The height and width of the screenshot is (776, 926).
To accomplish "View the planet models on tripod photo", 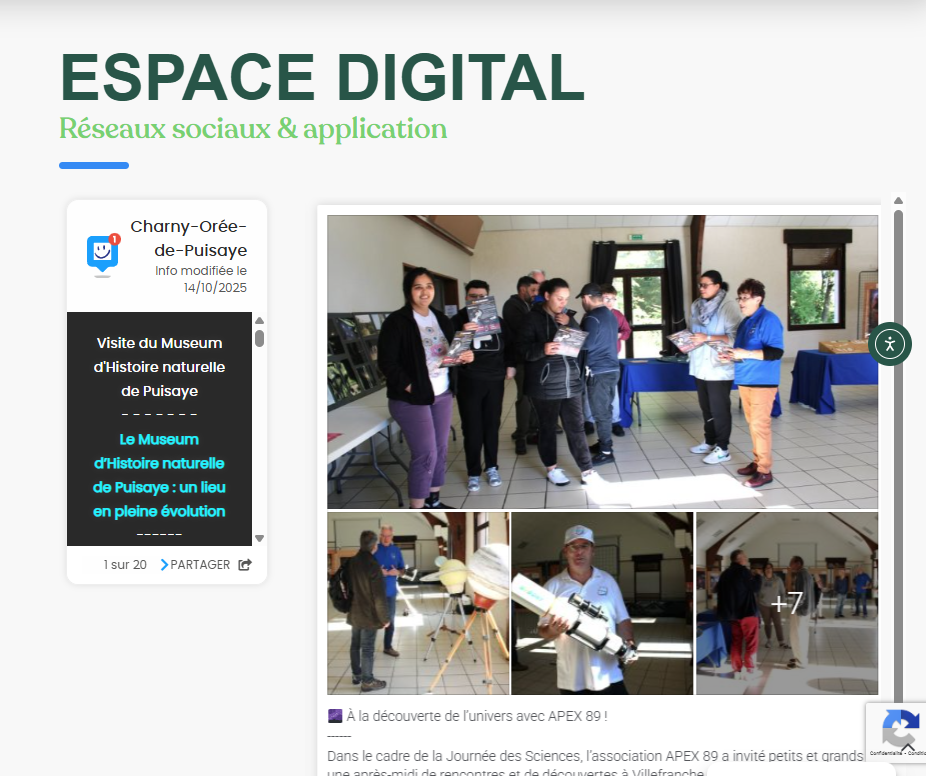I will [418, 603].
